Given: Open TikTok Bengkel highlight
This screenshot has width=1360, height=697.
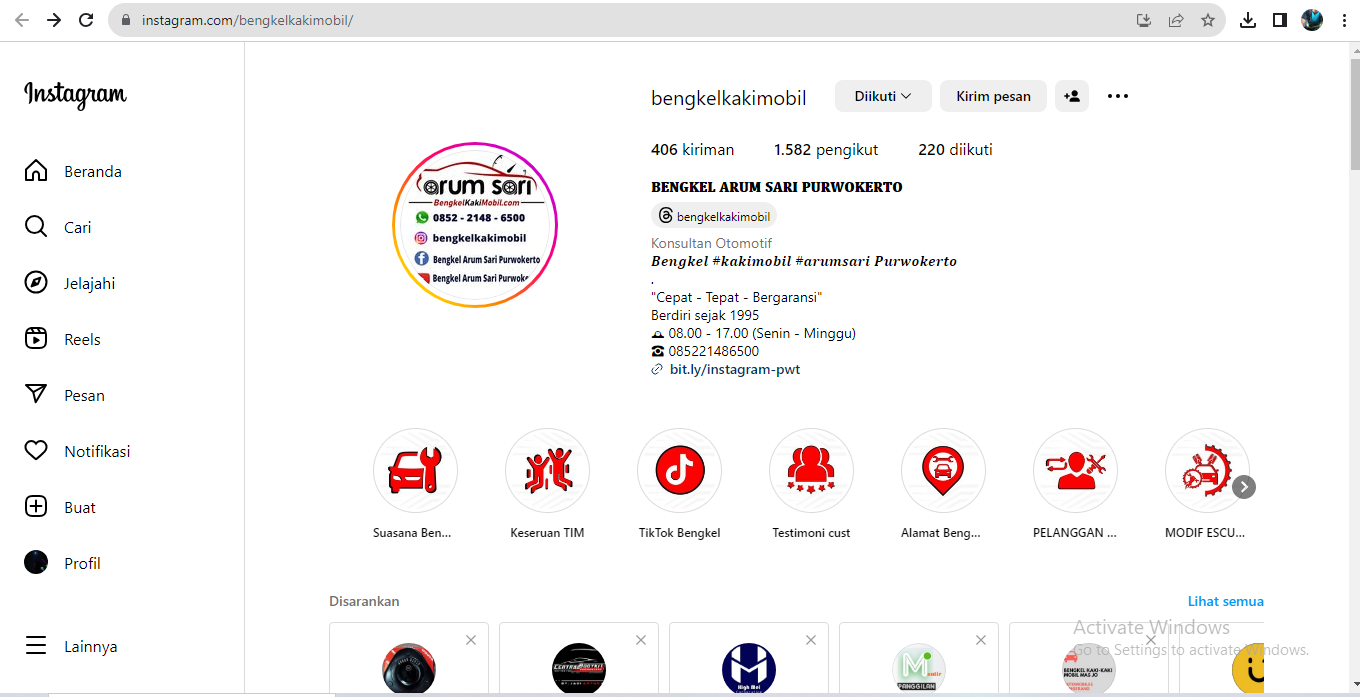Looking at the screenshot, I should click(679, 471).
